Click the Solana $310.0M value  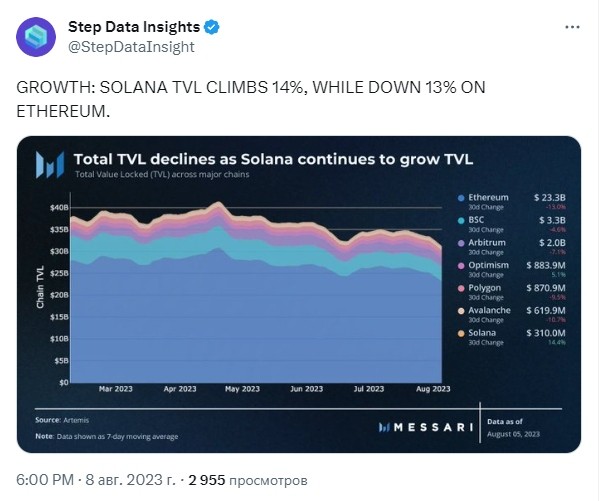(546, 333)
